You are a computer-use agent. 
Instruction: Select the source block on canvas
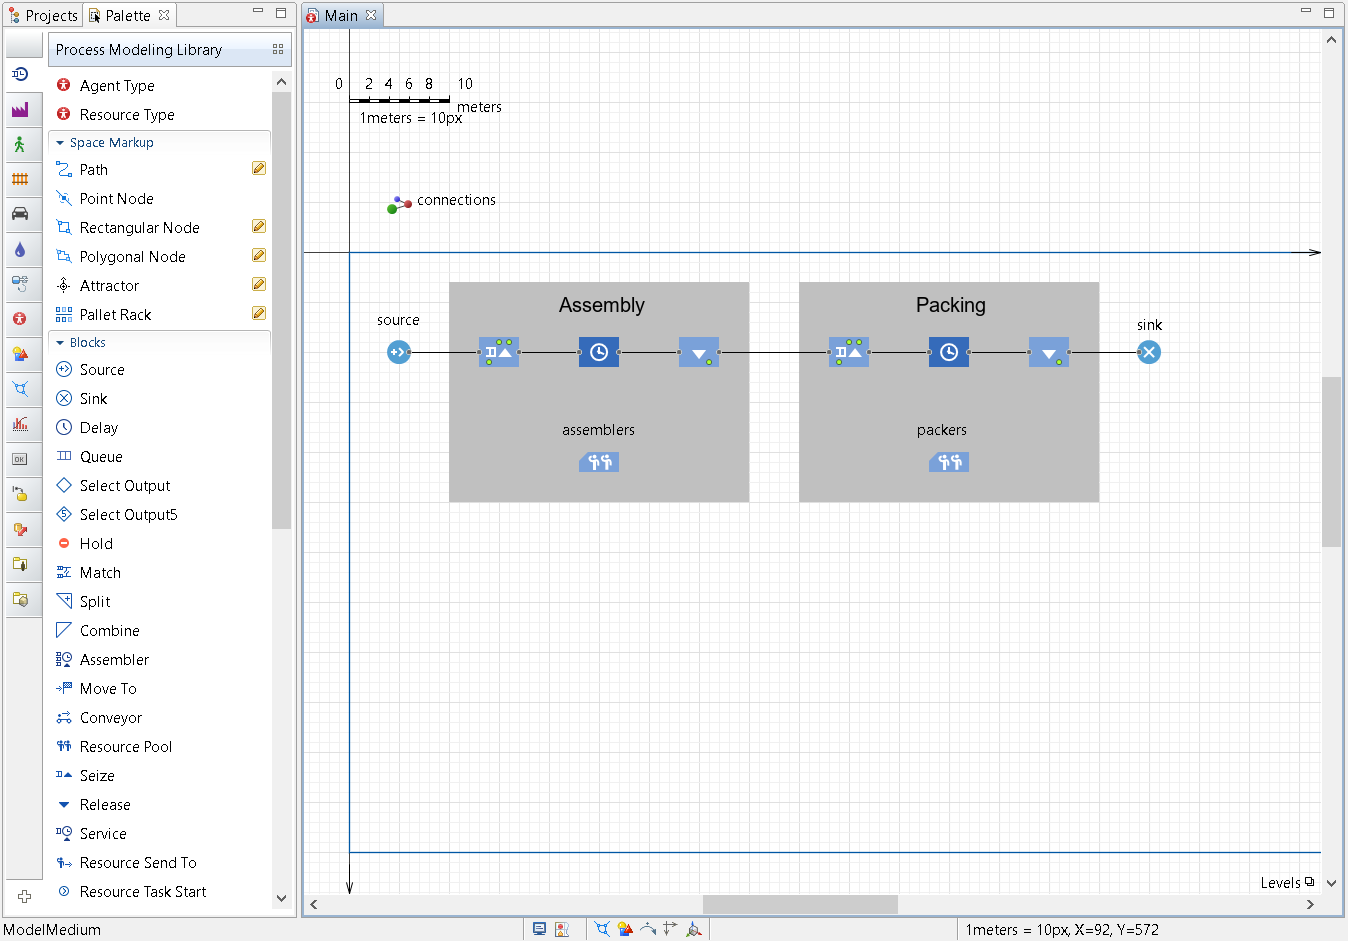pos(398,352)
